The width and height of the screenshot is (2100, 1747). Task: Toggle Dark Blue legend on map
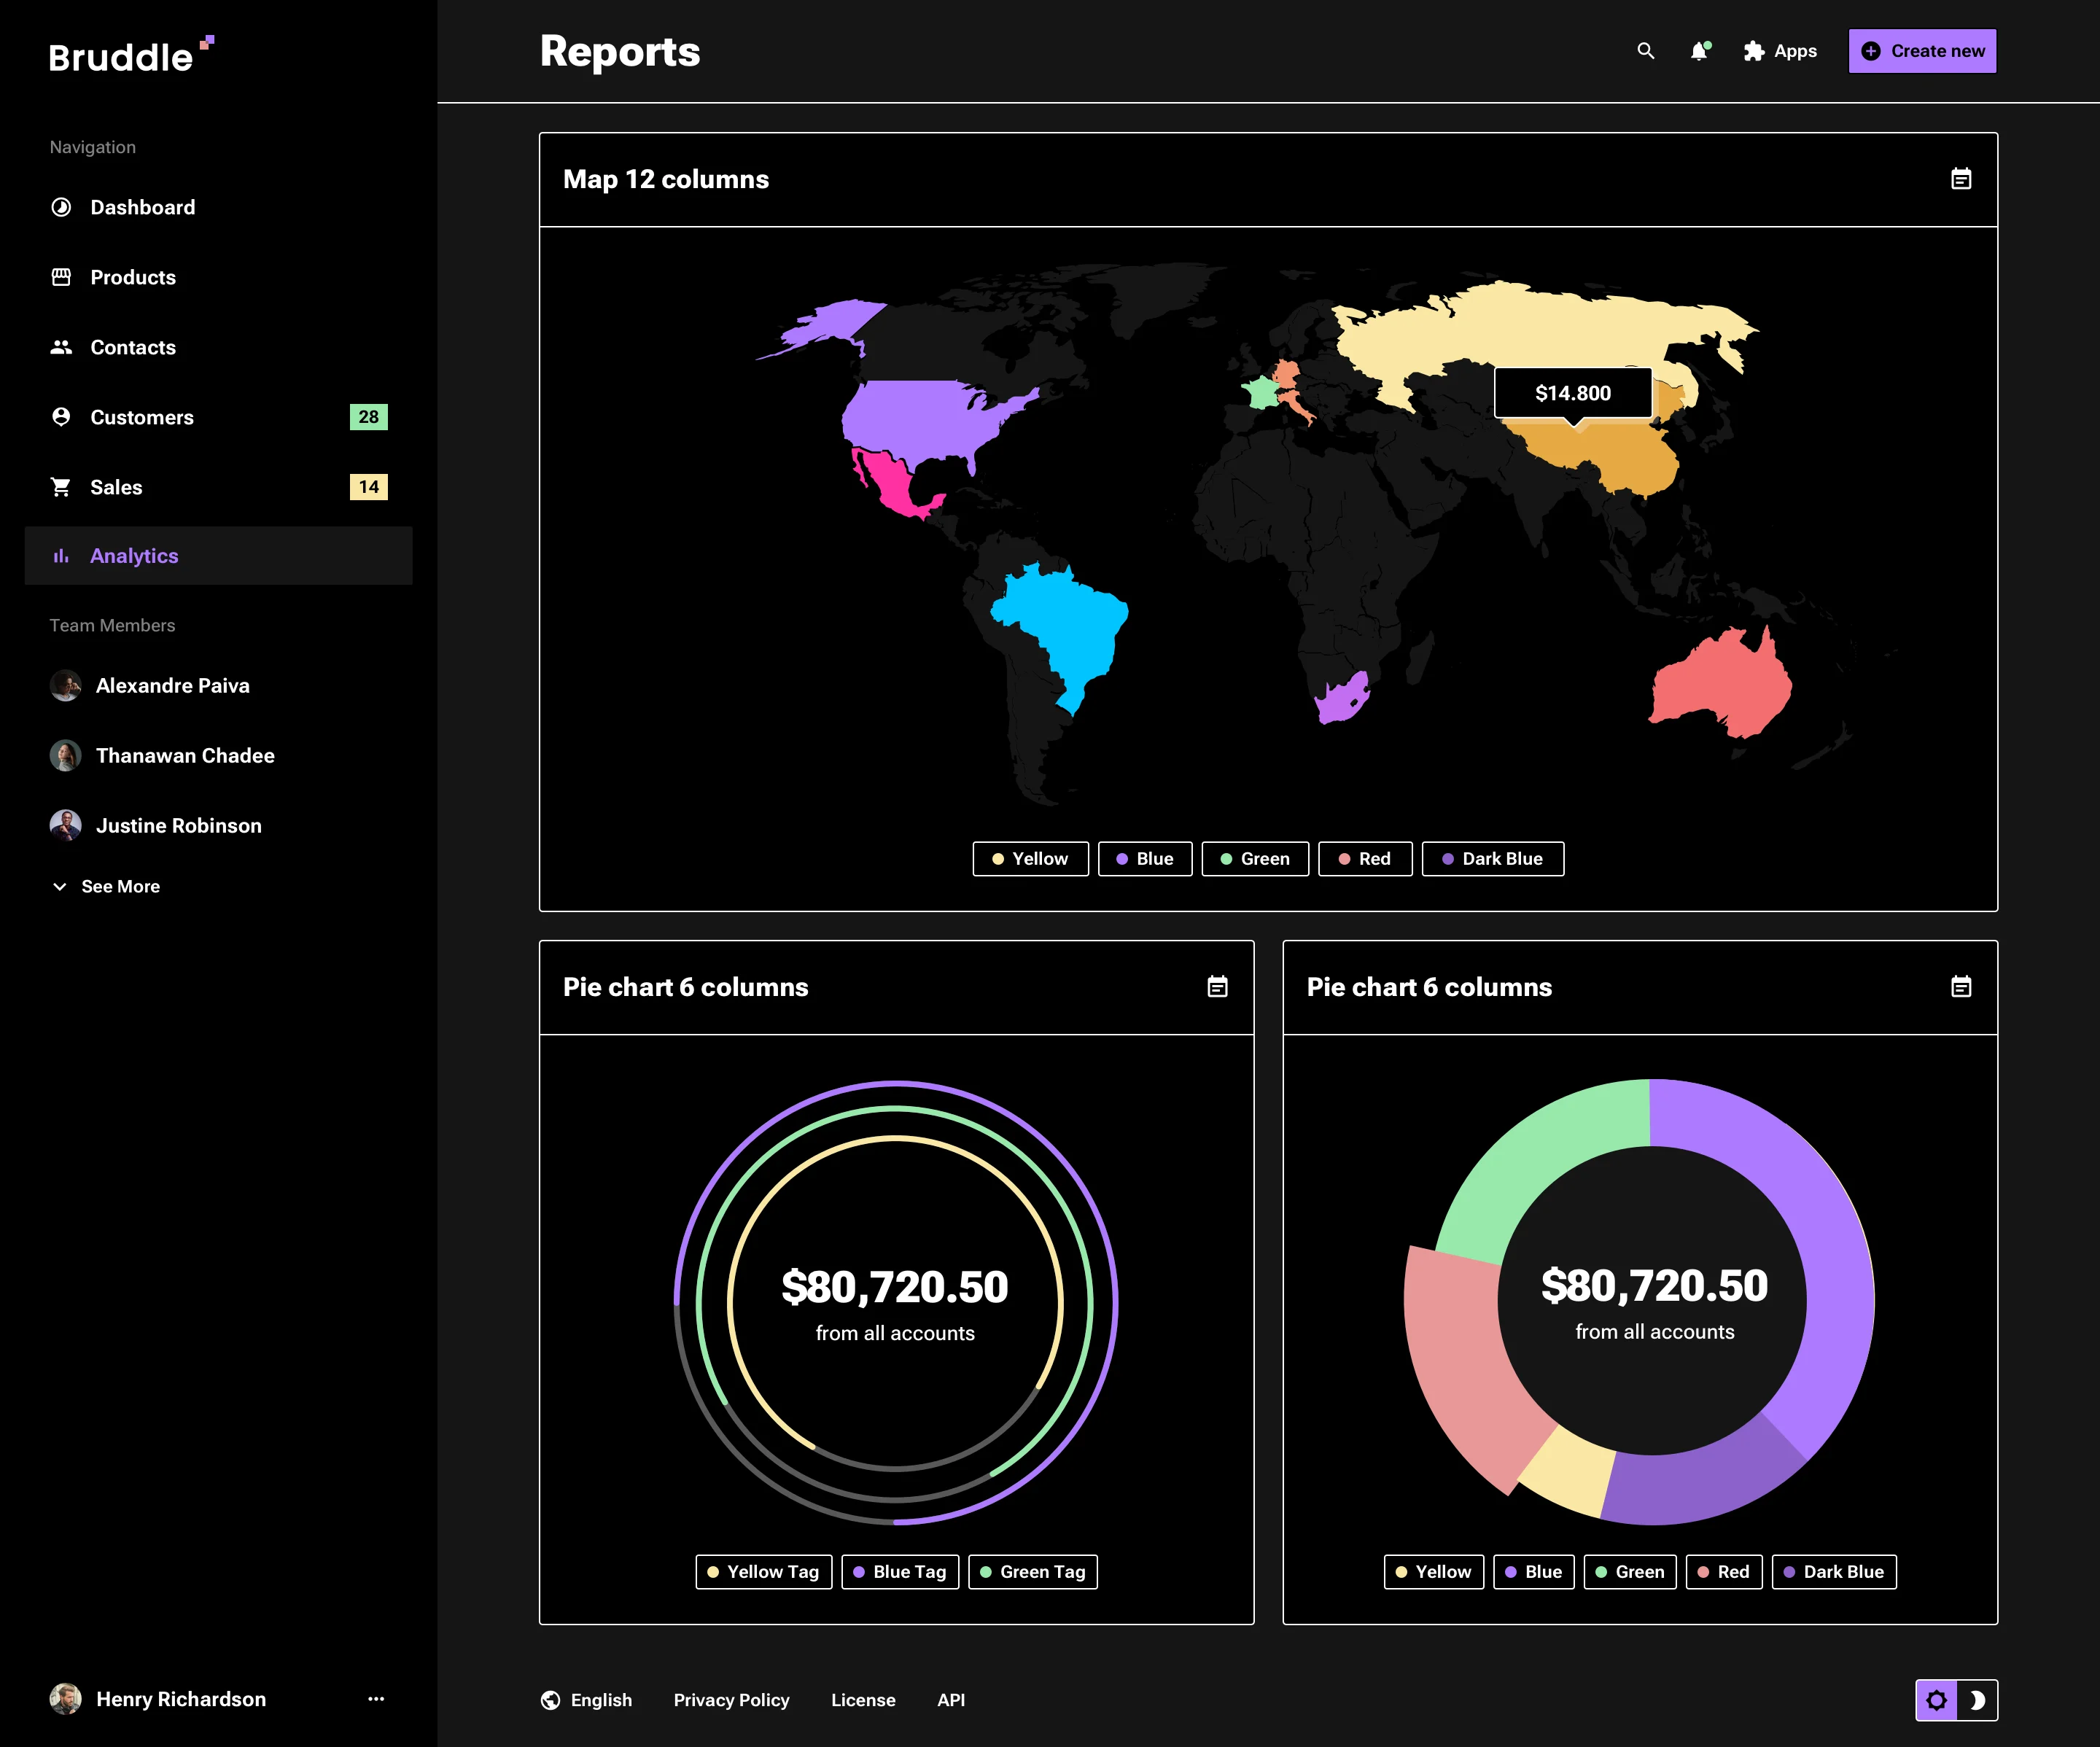click(x=1492, y=859)
